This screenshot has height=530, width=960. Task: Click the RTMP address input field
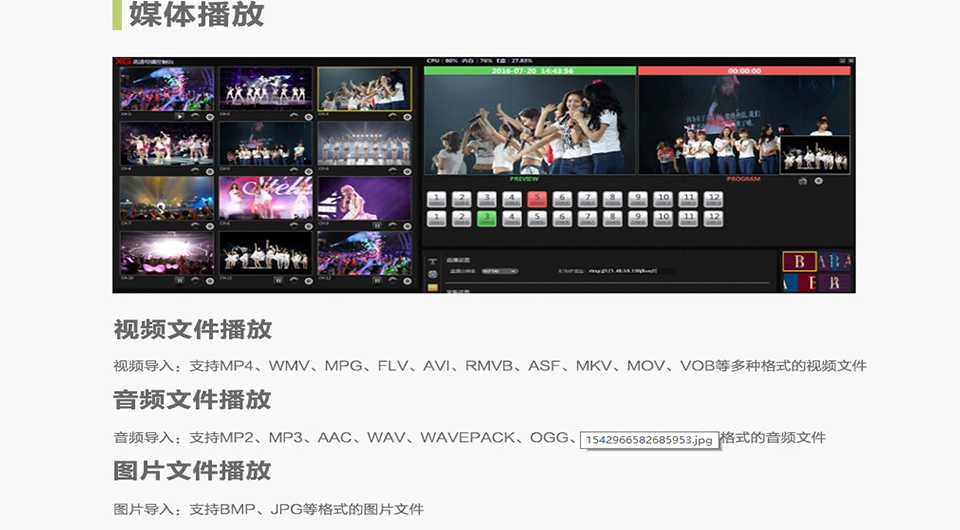(631, 271)
